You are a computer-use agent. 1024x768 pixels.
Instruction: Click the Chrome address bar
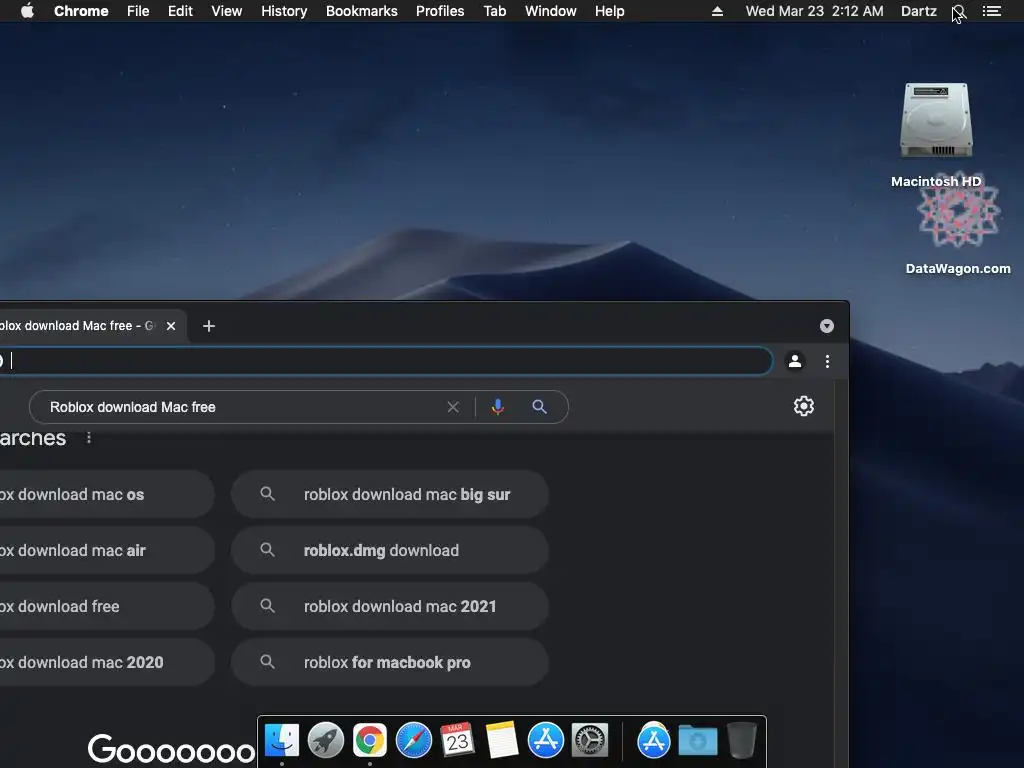tap(387, 361)
